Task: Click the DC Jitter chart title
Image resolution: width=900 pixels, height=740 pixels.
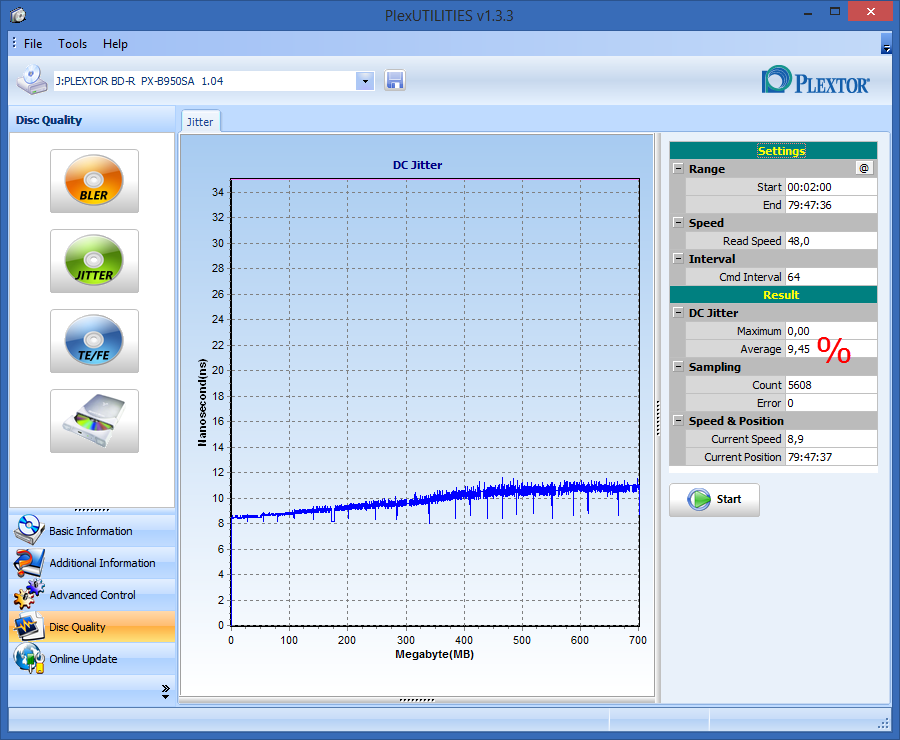Action: (417, 165)
